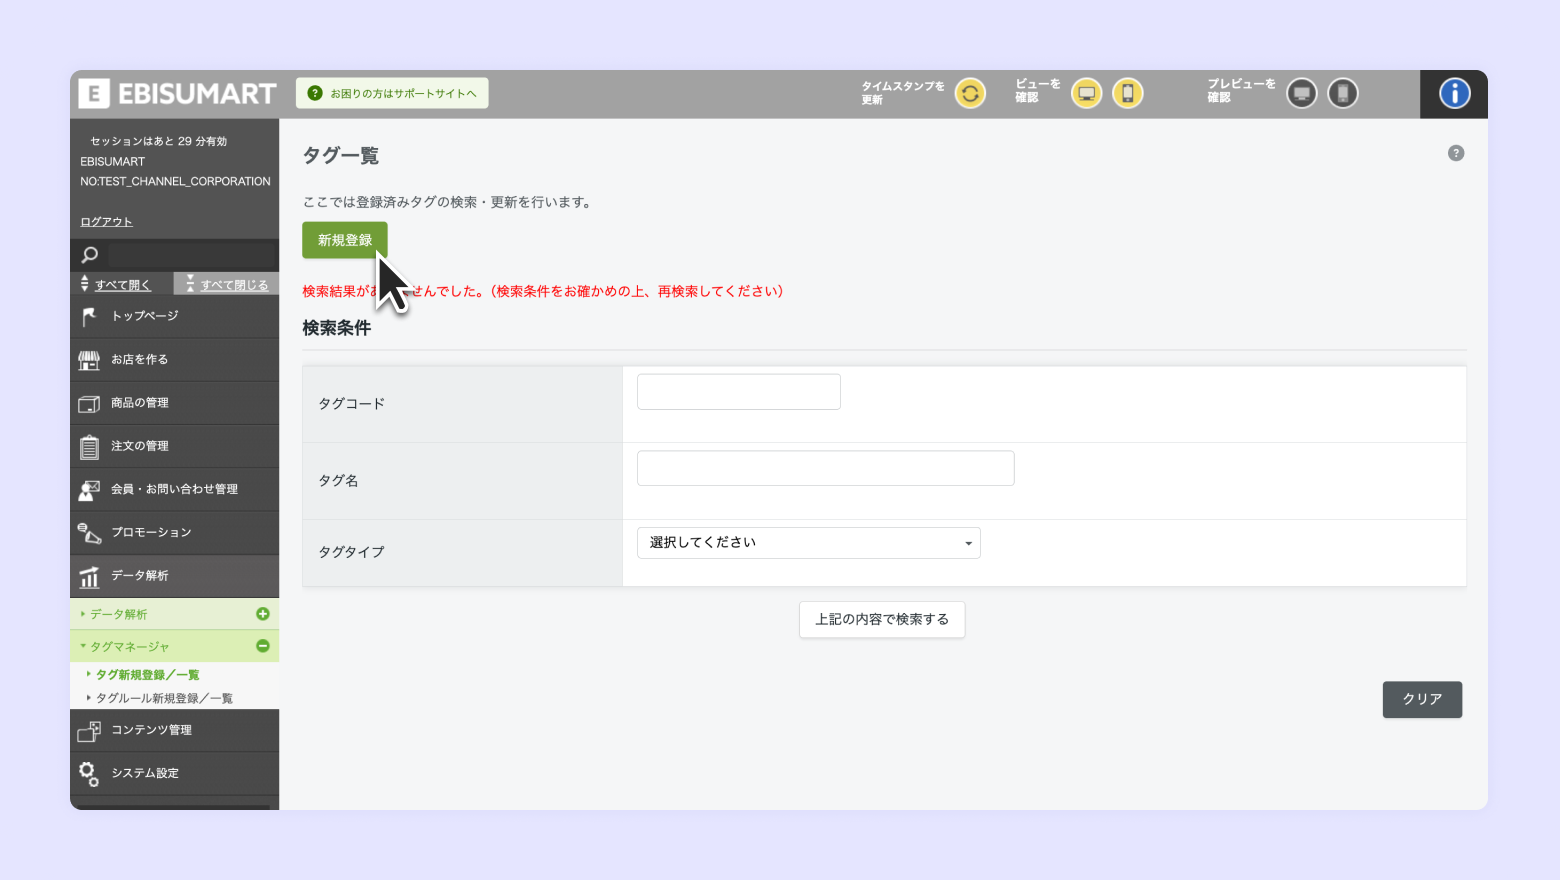Viewport: 1560px width, 880px height.
Task: Click the タグ一覧 page heading
Action: click(341, 156)
